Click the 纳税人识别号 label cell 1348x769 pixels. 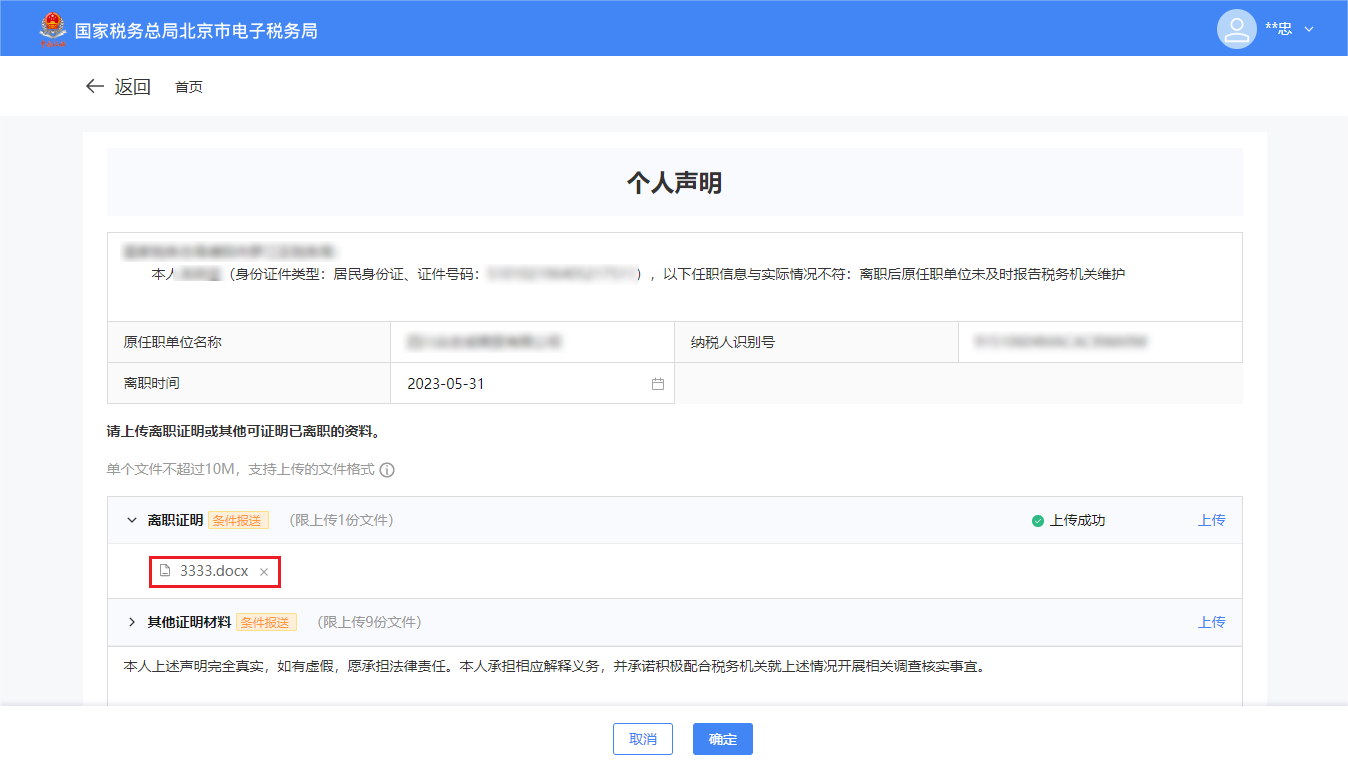(816, 342)
